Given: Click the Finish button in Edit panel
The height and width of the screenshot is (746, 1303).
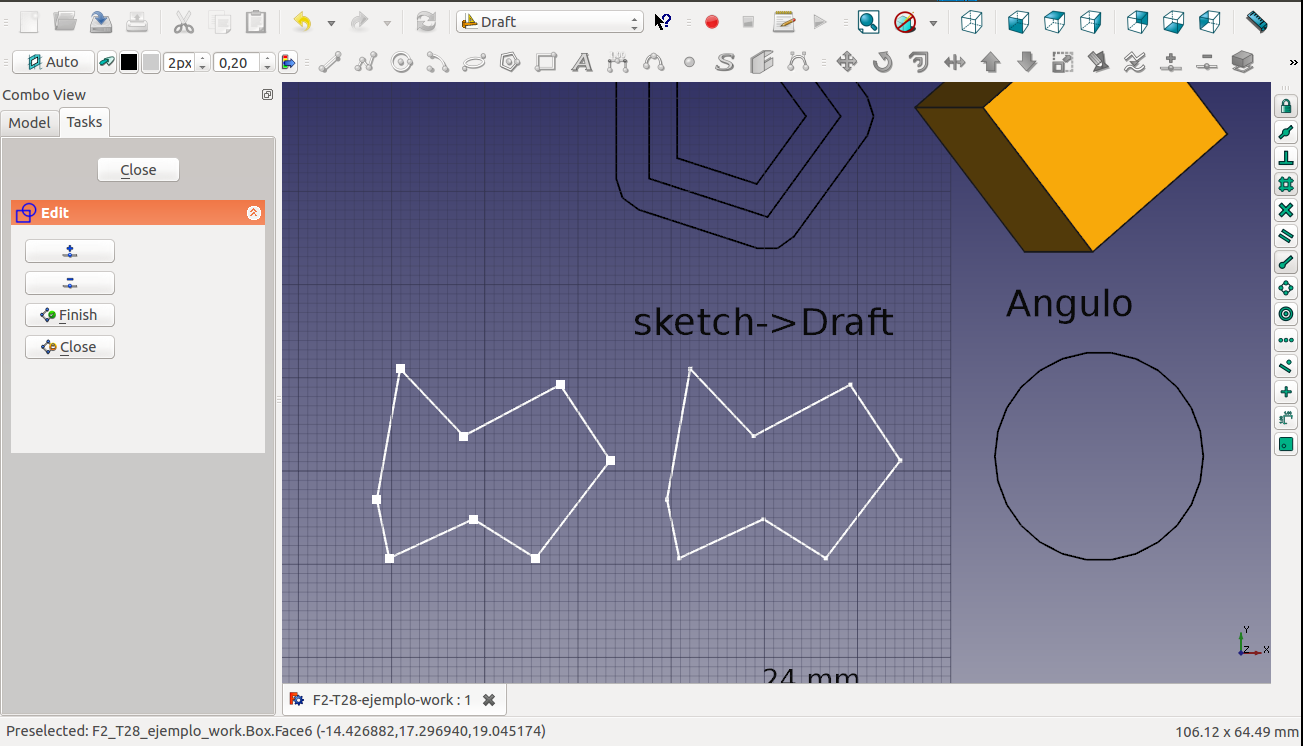Looking at the screenshot, I should [x=70, y=315].
